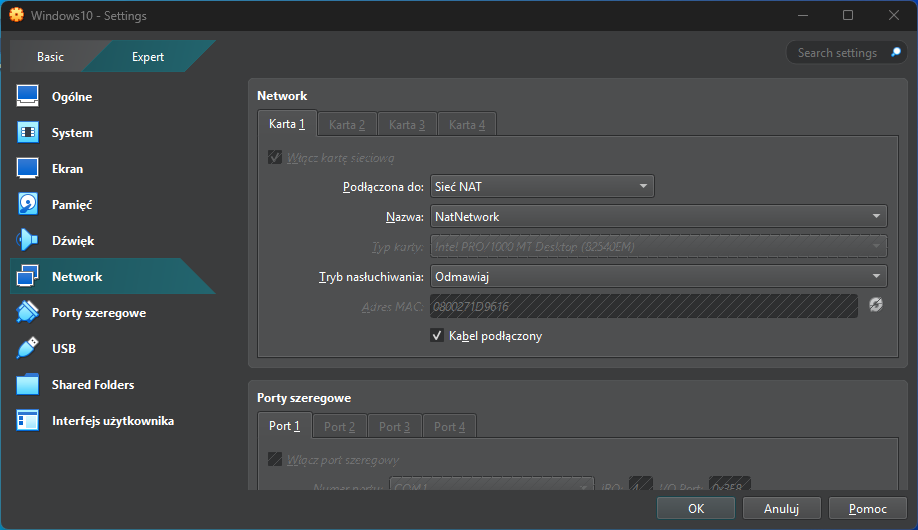Expand the Nazwa NatNetwork dropdown
918x530 pixels.
659,216
